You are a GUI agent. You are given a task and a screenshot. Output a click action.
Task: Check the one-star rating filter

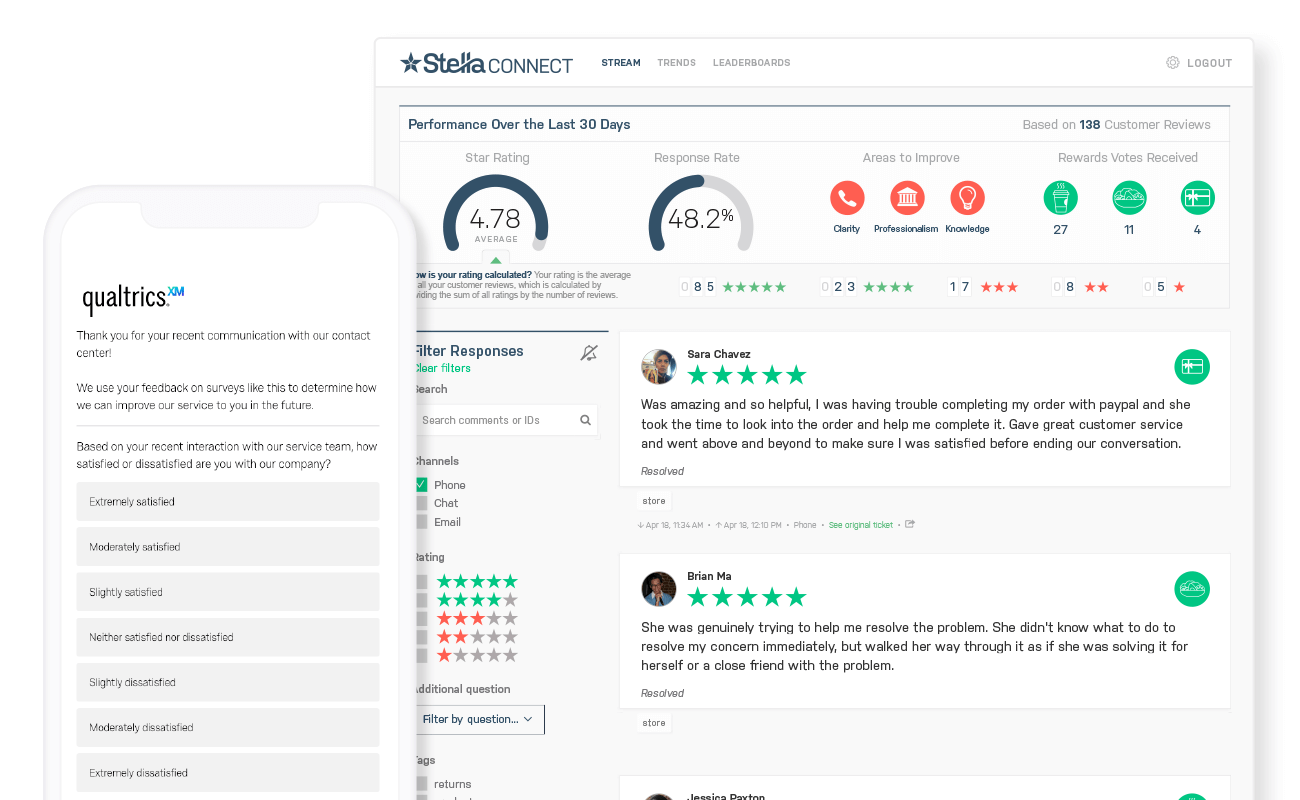pos(421,655)
